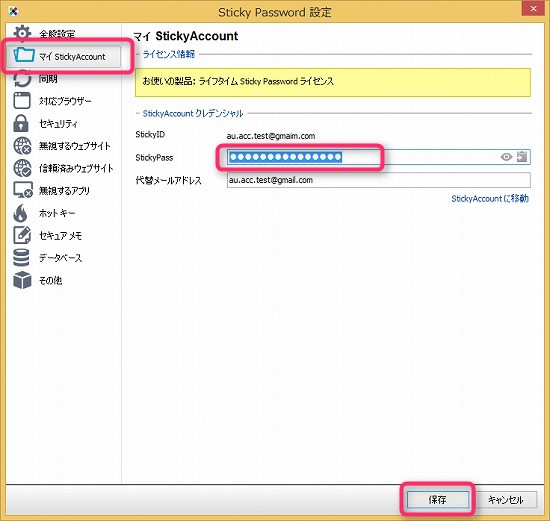Click the database cylinder icon

(x=21, y=258)
